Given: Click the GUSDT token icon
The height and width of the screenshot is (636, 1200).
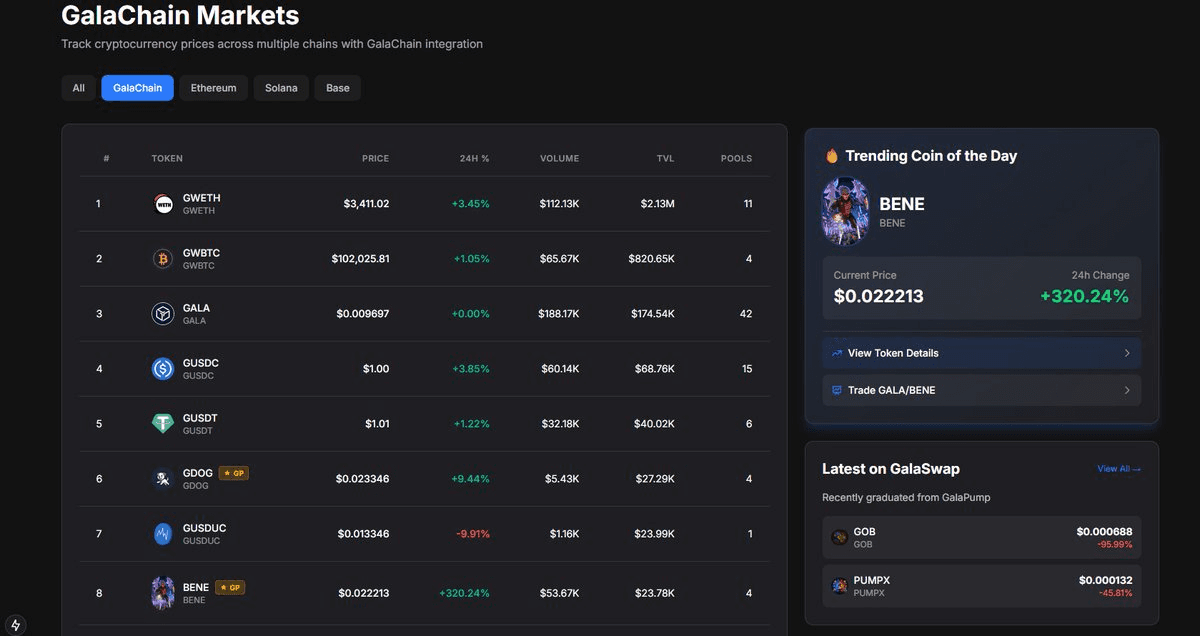Looking at the screenshot, I should pyautogui.click(x=162, y=423).
